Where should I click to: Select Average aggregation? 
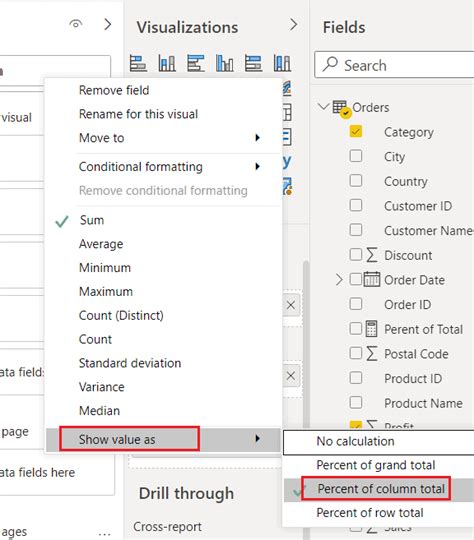click(x=164, y=244)
